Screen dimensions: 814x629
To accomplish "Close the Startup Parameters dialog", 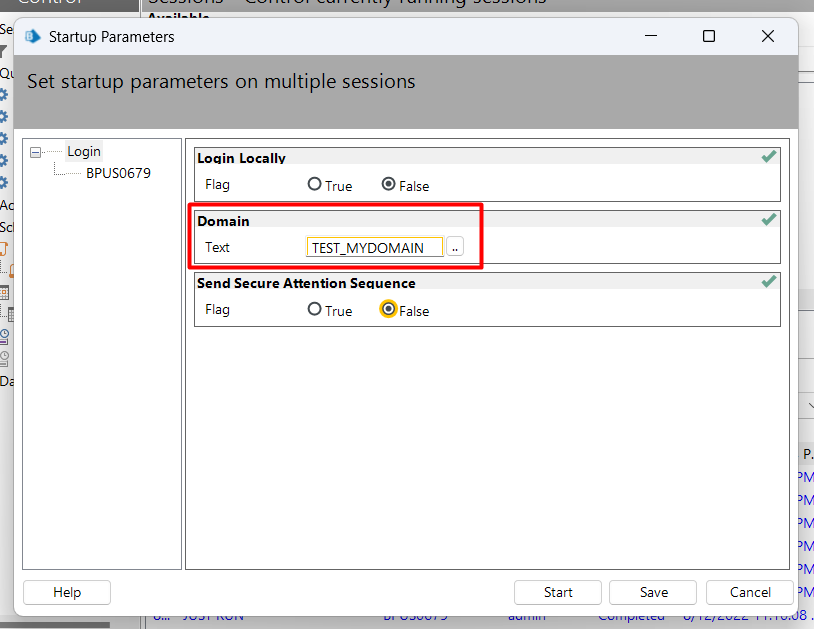I will tap(768, 36).
